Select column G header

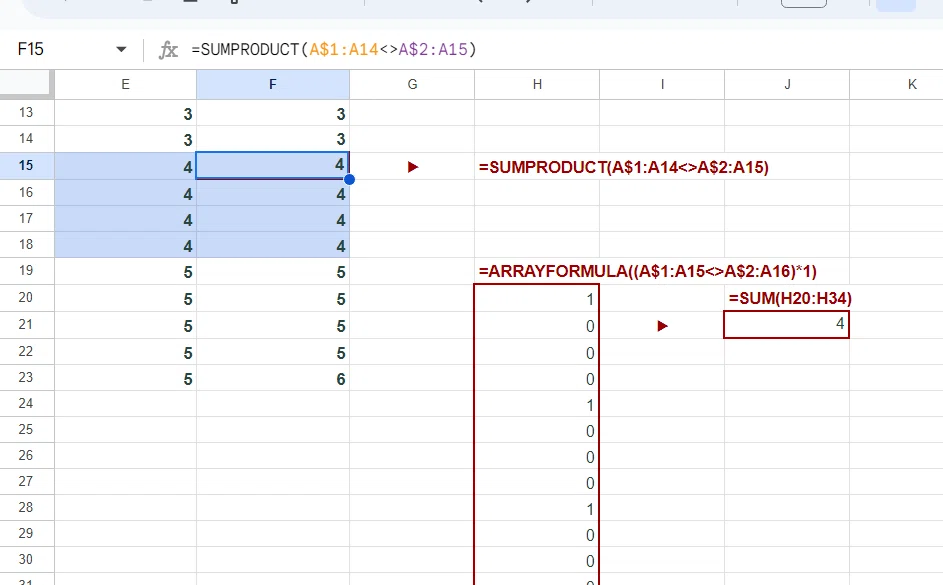[x=412, y=84]
